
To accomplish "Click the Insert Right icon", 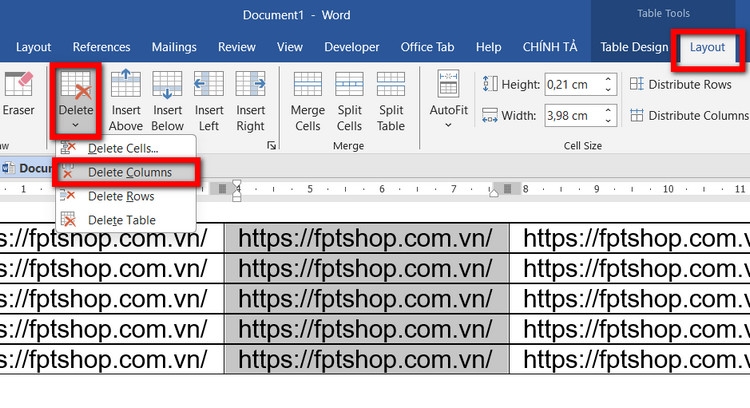I will 250,84.
